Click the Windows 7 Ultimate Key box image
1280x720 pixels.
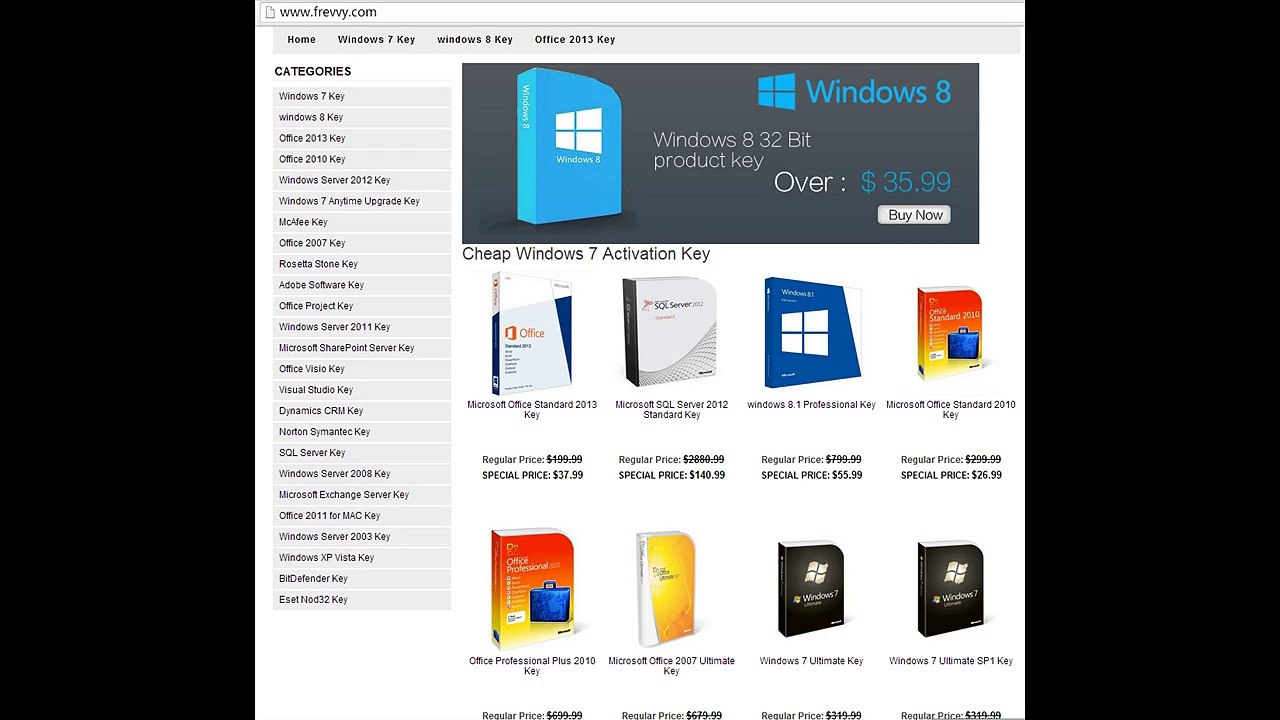(x=812, y=589)
